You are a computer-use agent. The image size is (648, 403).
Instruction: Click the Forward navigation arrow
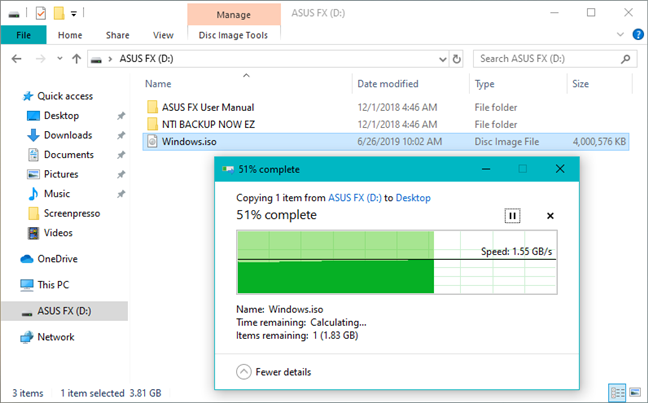tap(40, 59)
